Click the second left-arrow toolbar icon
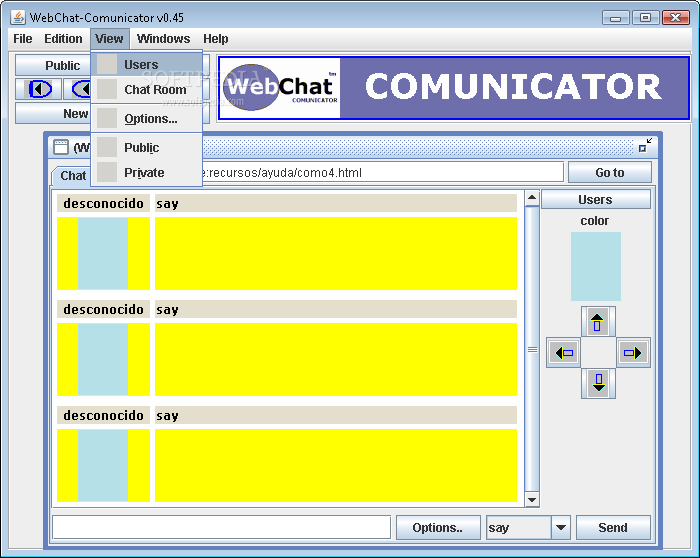 (x=77, y=89)
